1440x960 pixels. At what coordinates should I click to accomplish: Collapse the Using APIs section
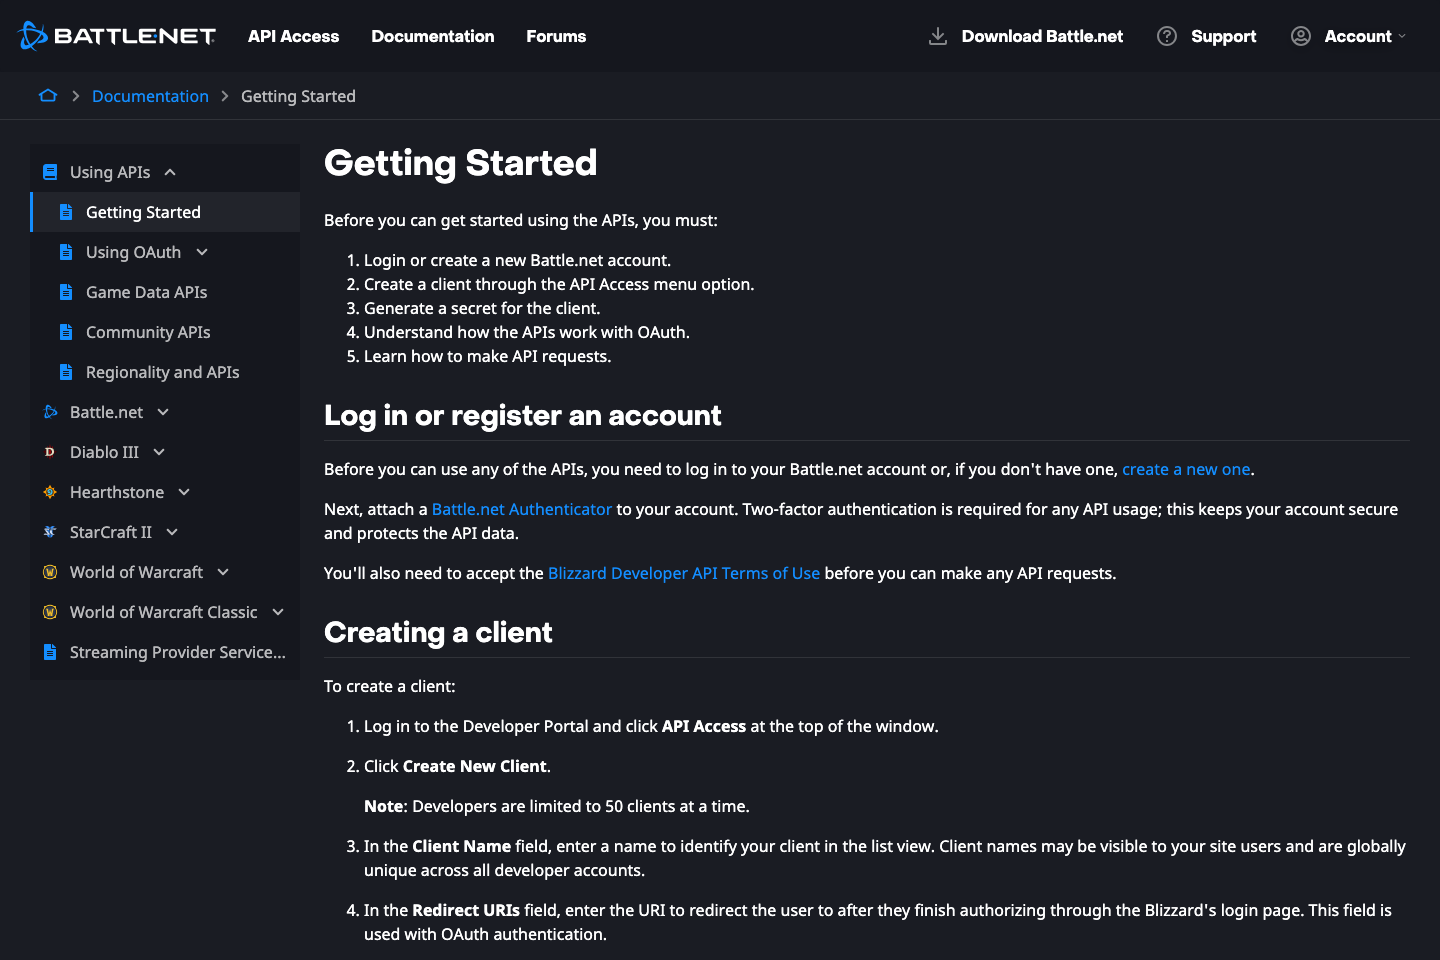tap(168, 171)
